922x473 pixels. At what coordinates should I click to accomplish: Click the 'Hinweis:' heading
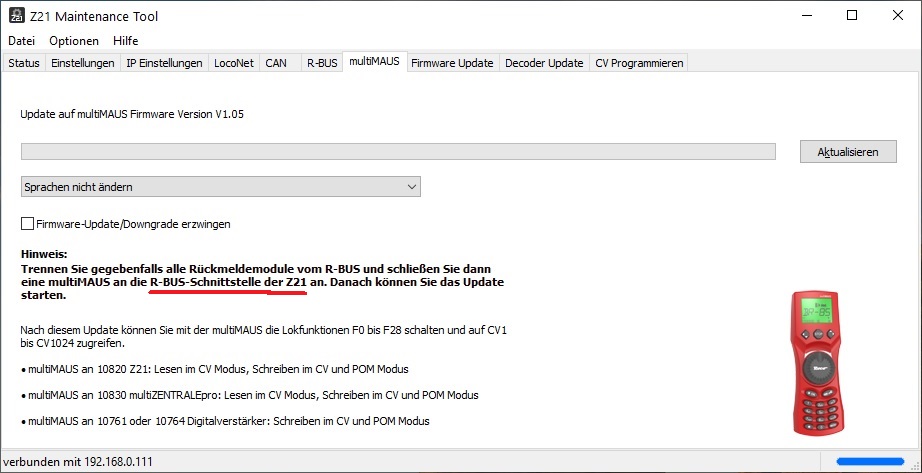45,255
